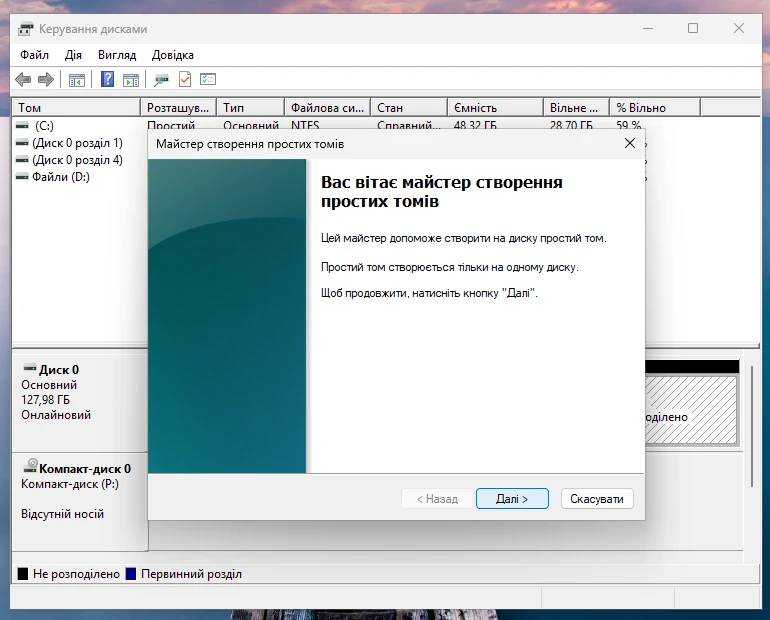Select the (C:) volume label
The image size is (770, 620).
(x=44, y=126)
